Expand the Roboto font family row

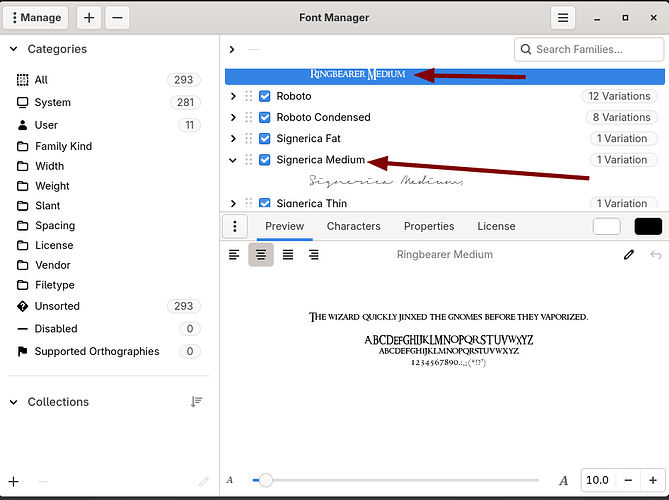coord(233,96)
